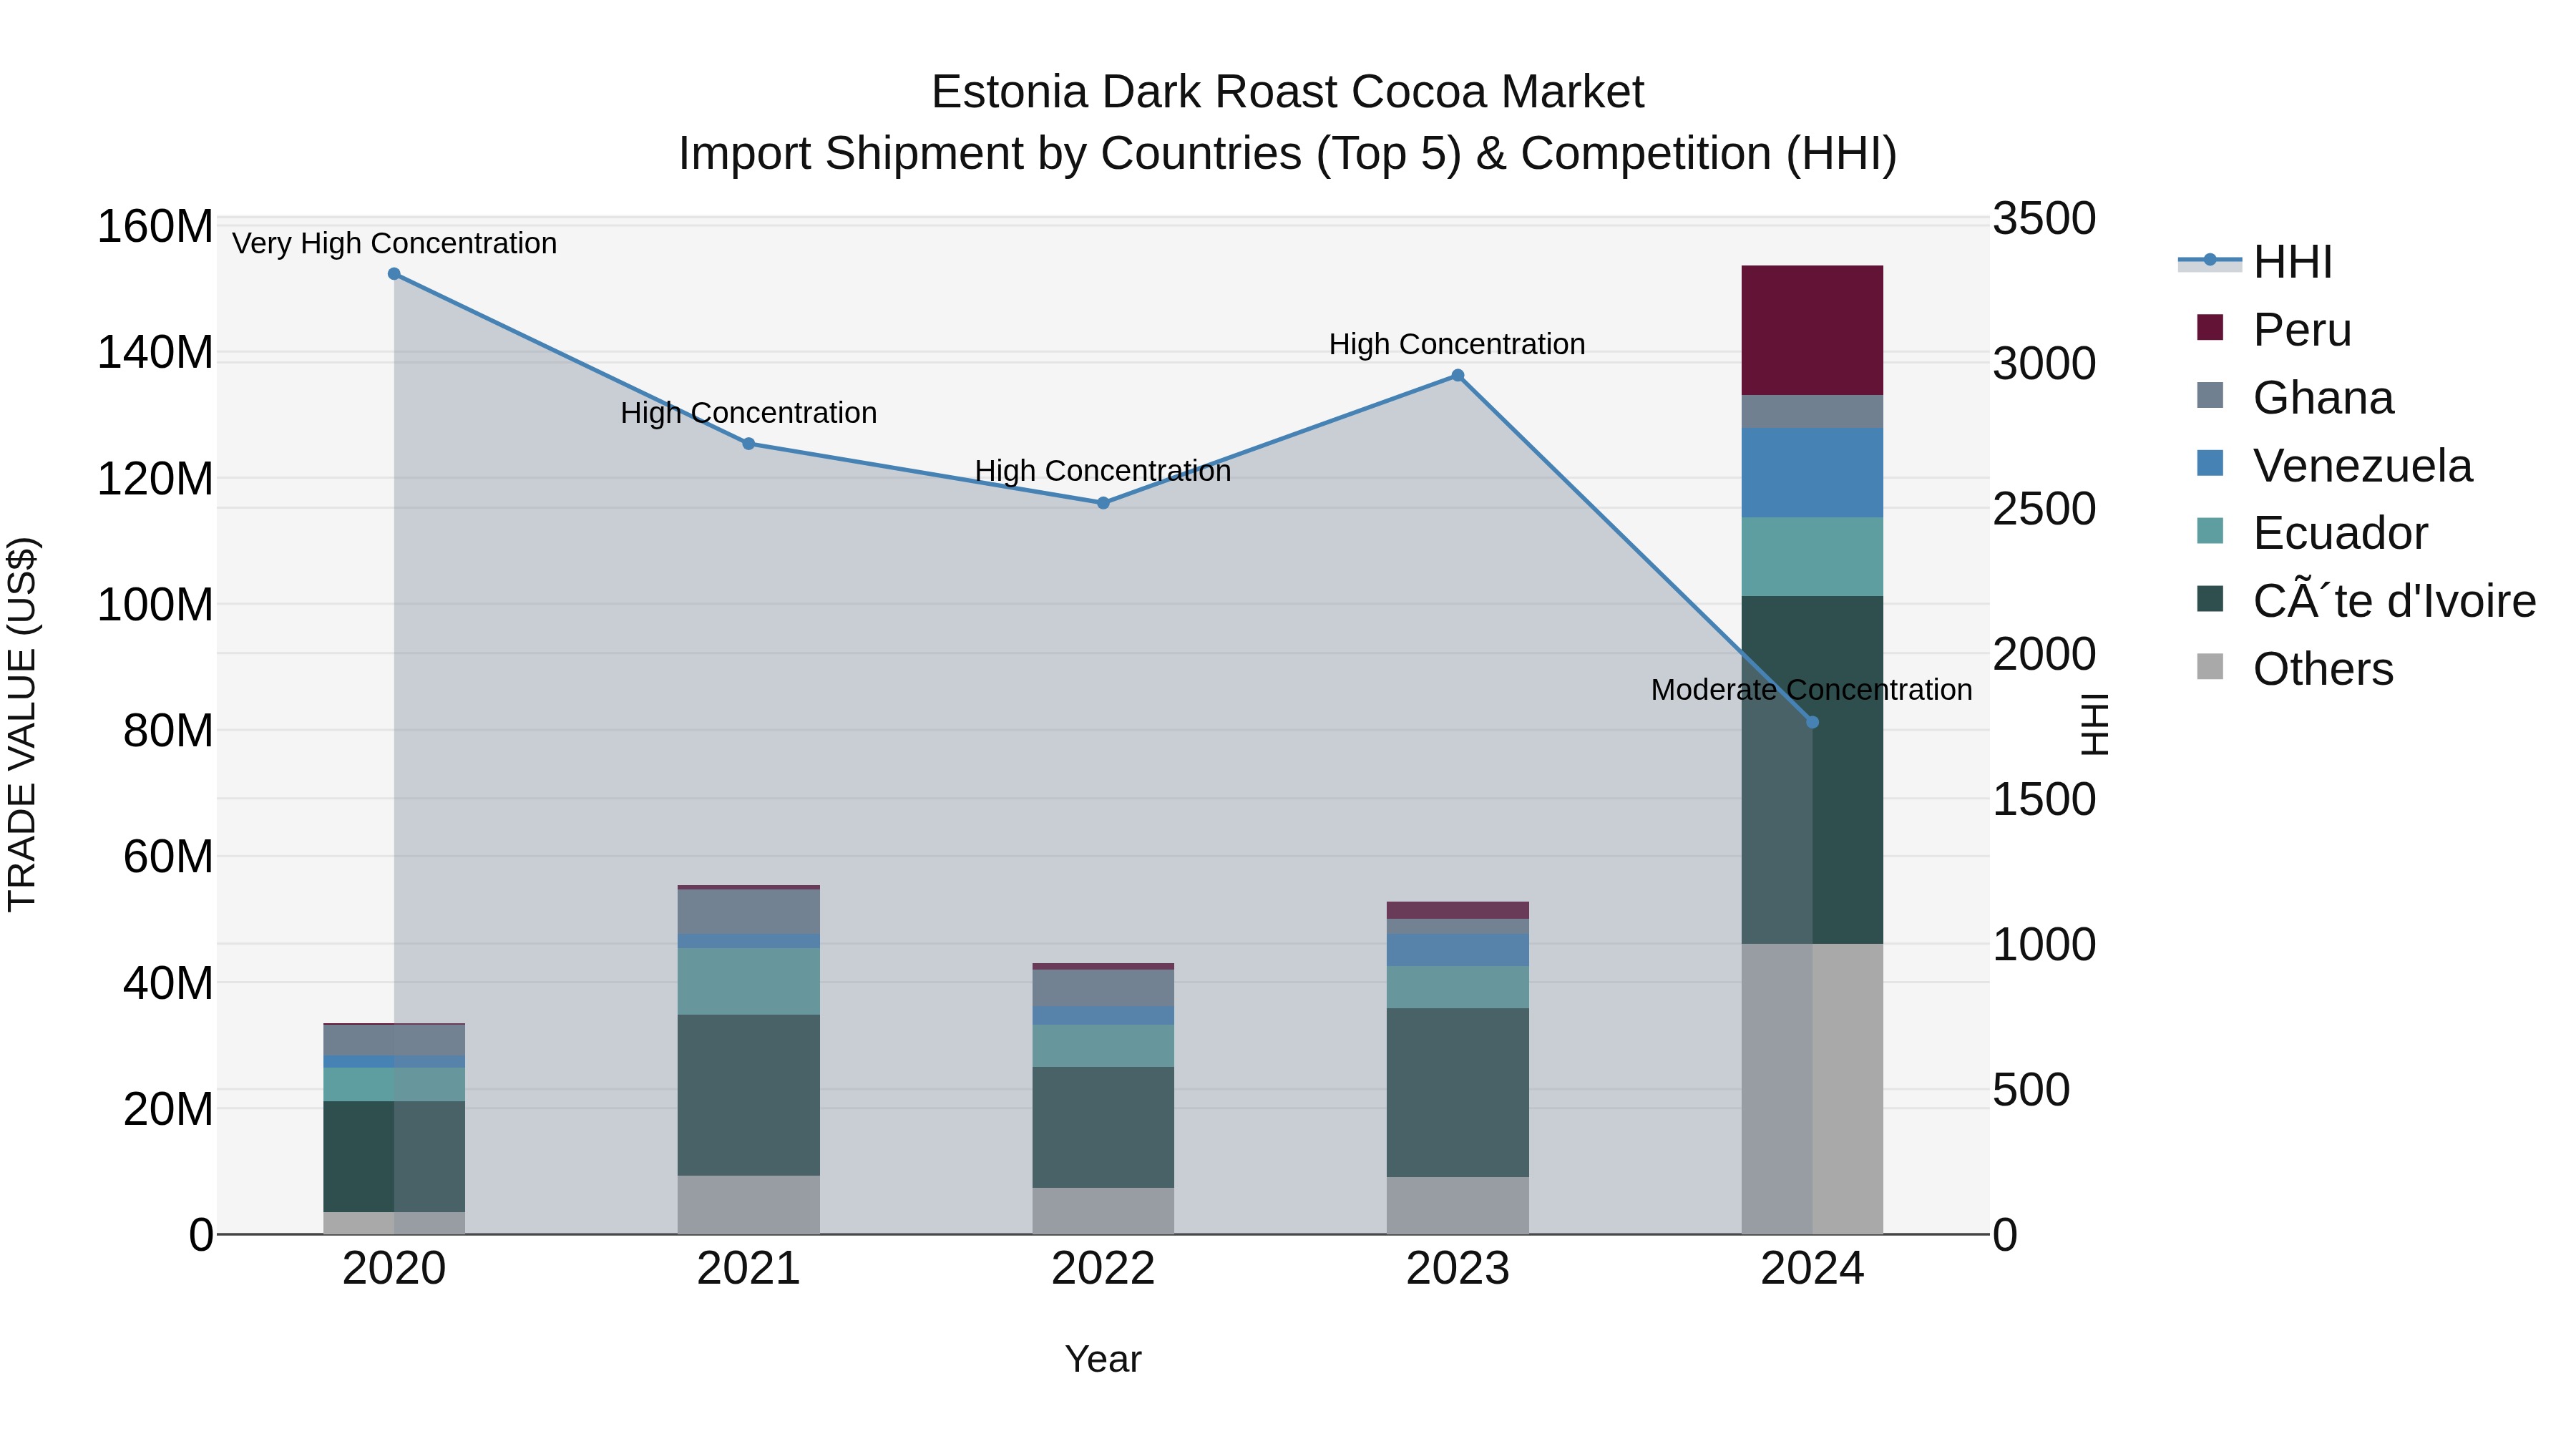Select the Peru segment of 2023 bar

(1458, 911)
